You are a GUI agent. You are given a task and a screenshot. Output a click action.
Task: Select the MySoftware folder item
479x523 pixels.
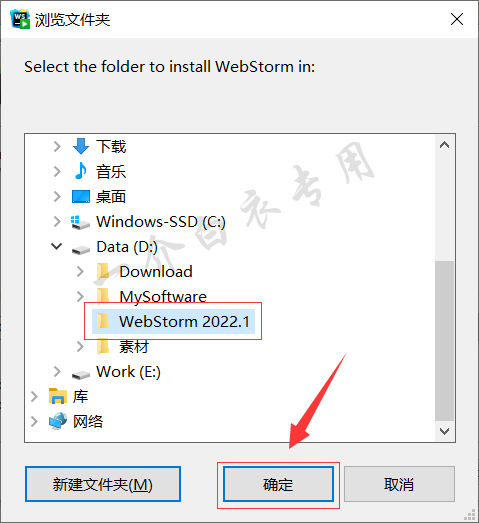[x=152, y=296]
